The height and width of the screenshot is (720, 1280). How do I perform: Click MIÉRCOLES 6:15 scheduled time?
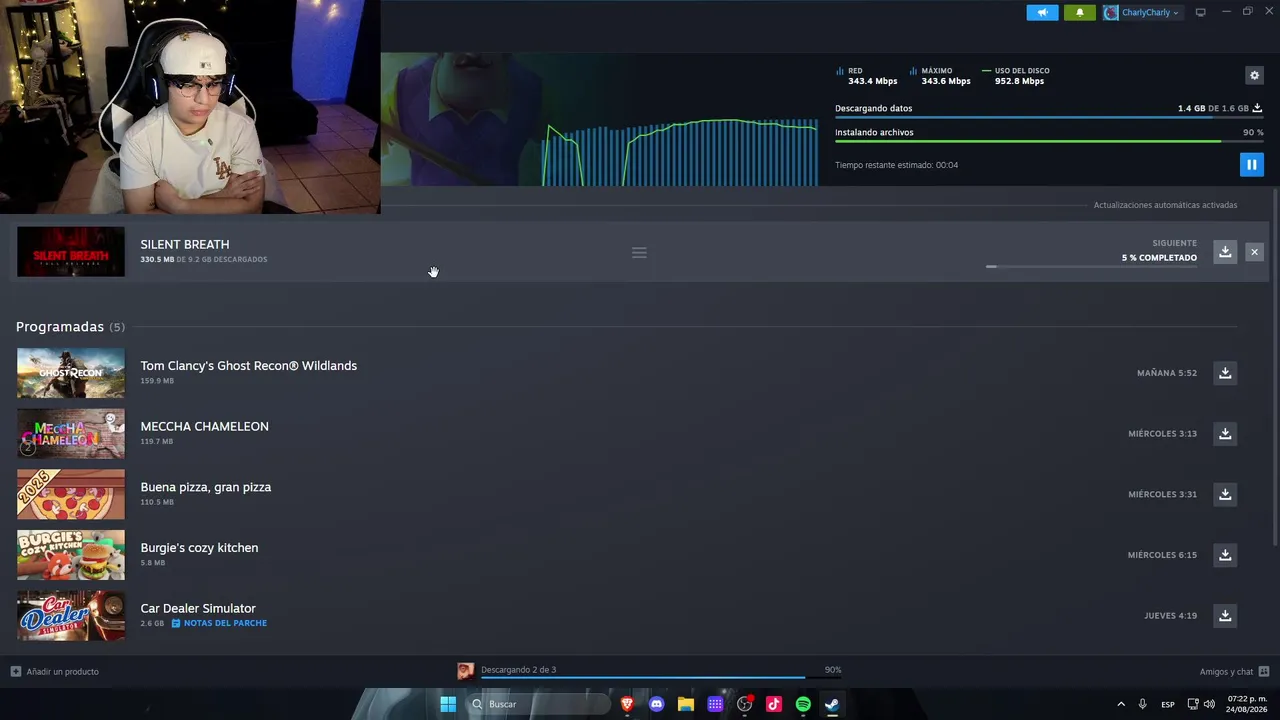[x=1162, y=555]
